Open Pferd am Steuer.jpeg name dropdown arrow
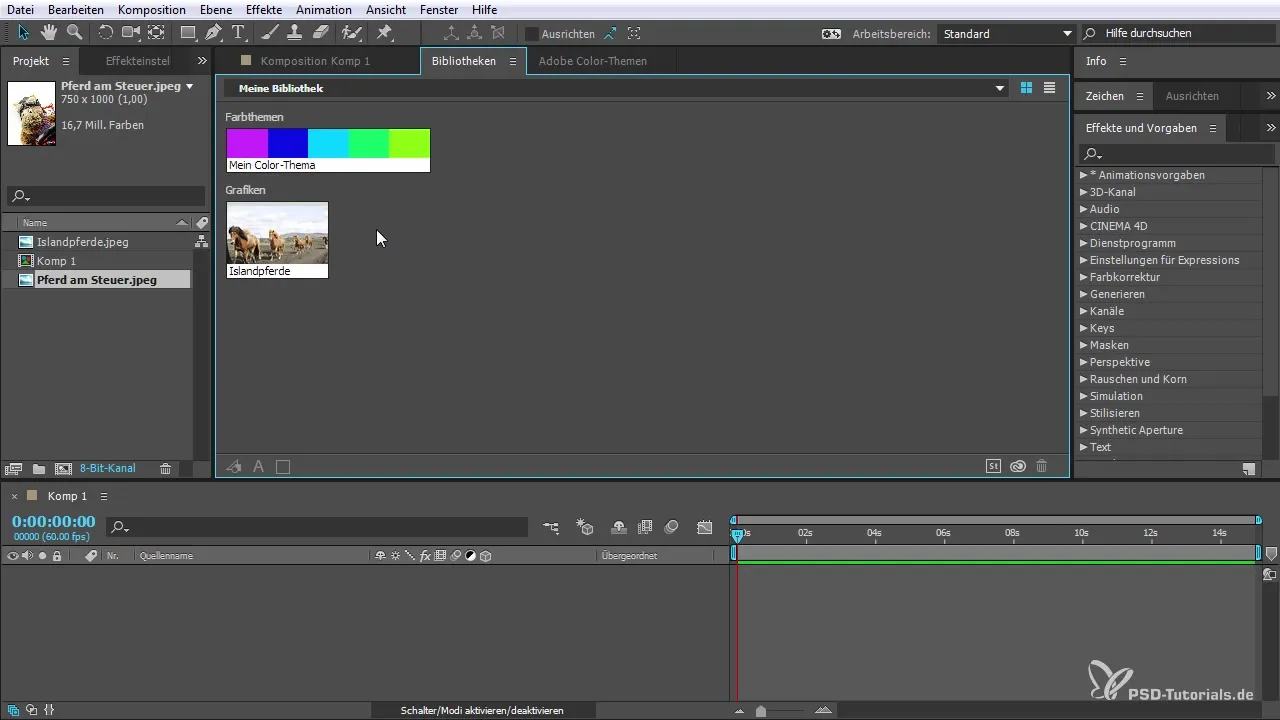 (x=189, y=87)
